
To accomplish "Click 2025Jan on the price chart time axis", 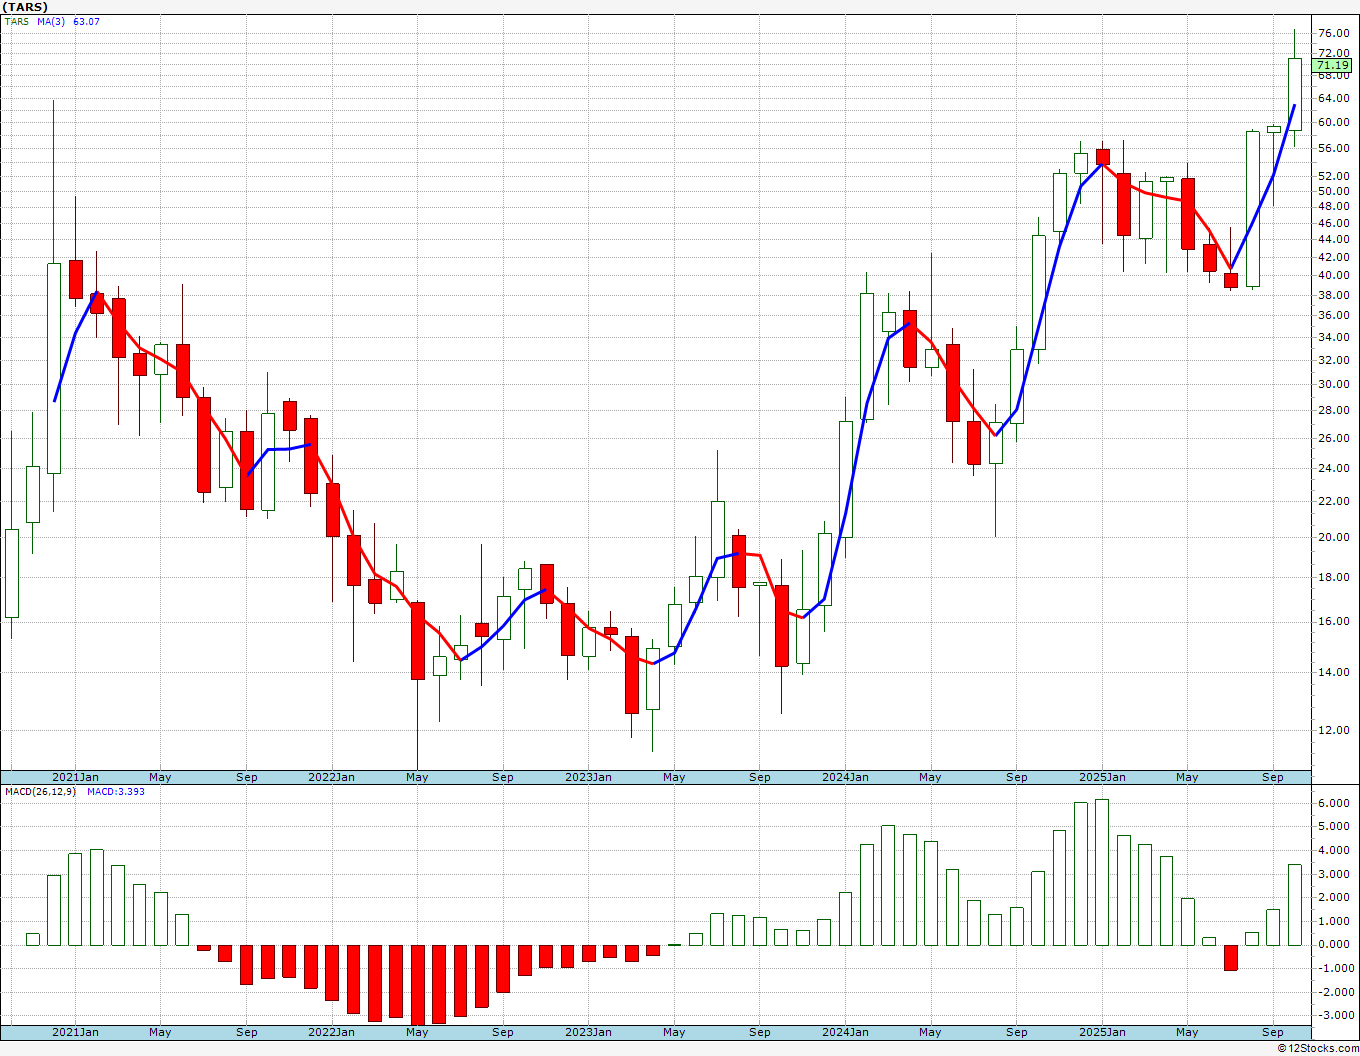I will click(x=1102, y=777).
